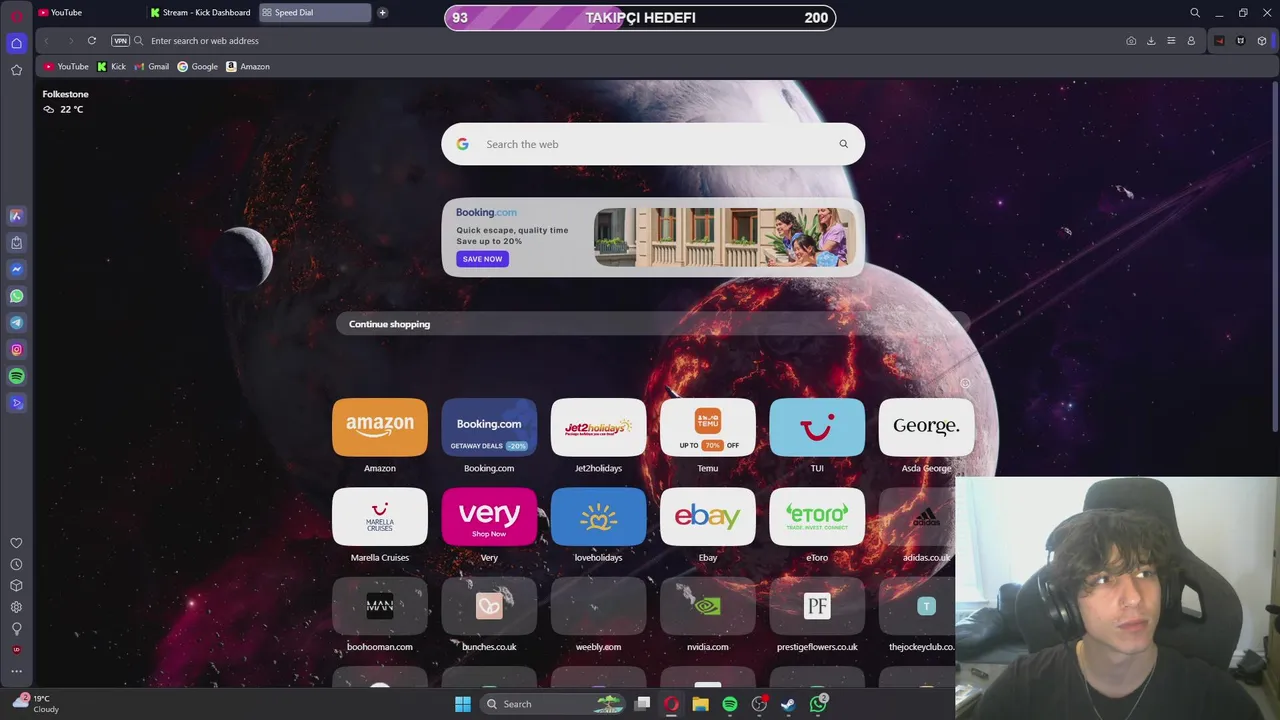1280x720 pixels.
Task: Click the tab search magnifier icon
Action: [x=1195, y=13]
